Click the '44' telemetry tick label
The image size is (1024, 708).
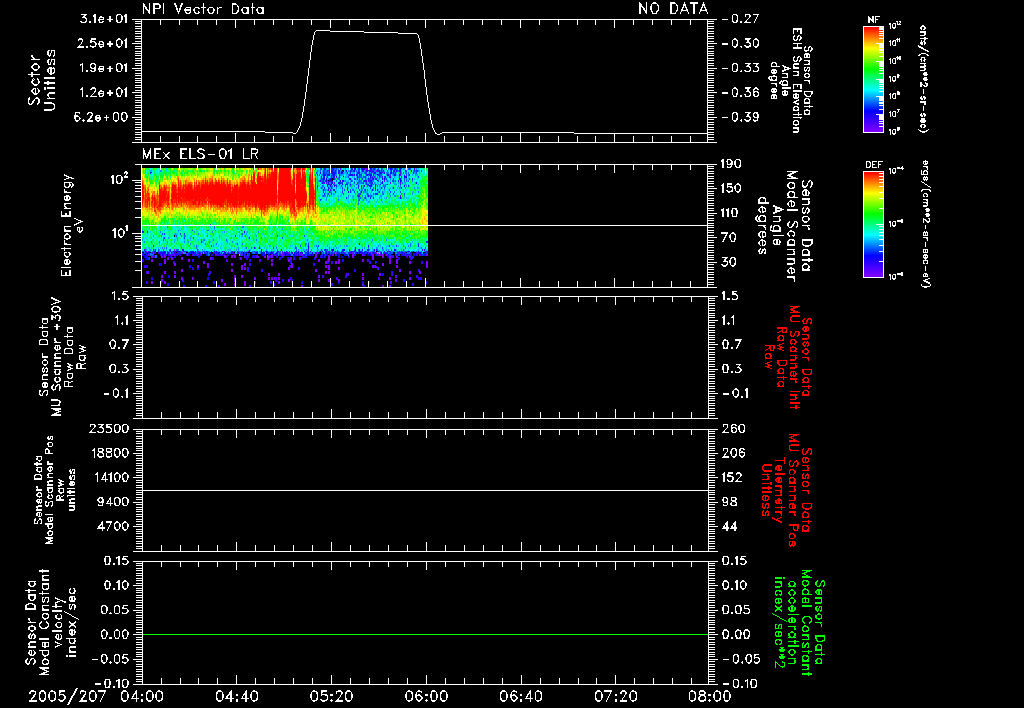click(729, 526)
